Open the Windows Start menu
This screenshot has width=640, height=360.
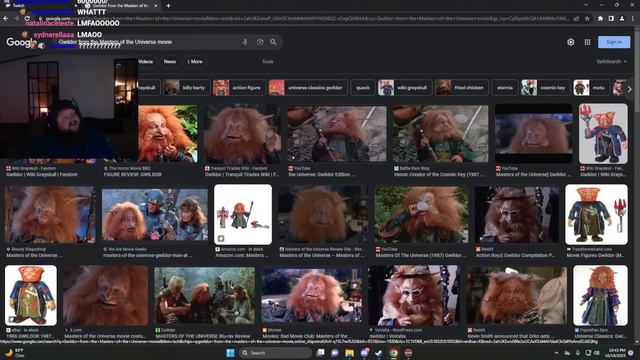click(230, 353)
